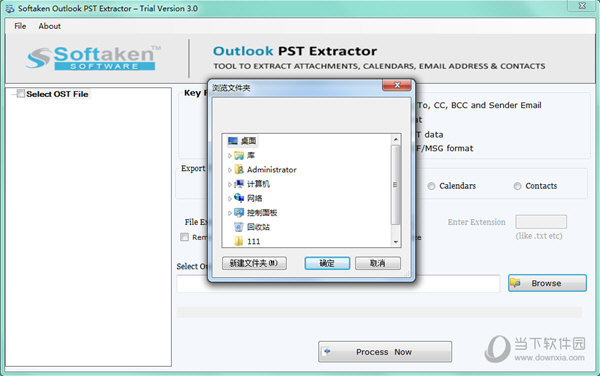Select the Administrator text label

coord(272,170)
